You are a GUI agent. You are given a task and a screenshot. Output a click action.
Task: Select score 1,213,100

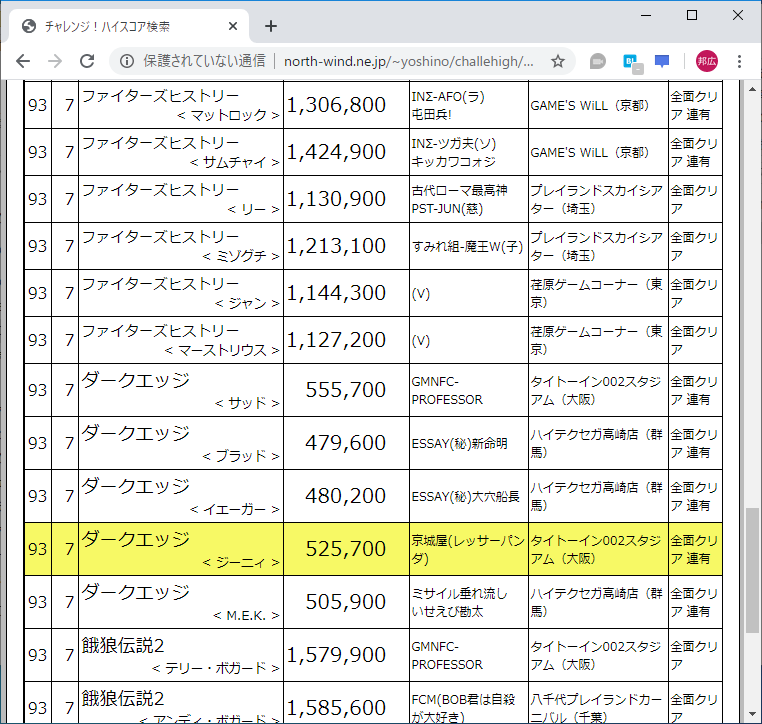336,246
